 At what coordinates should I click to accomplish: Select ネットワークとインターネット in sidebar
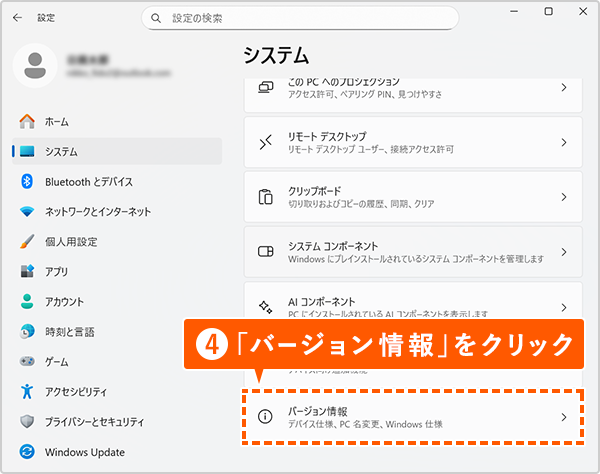(x=97, y=212)
